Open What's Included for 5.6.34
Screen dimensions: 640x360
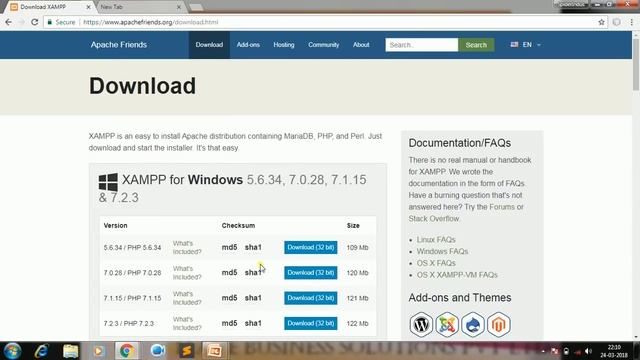coord(187,247)
